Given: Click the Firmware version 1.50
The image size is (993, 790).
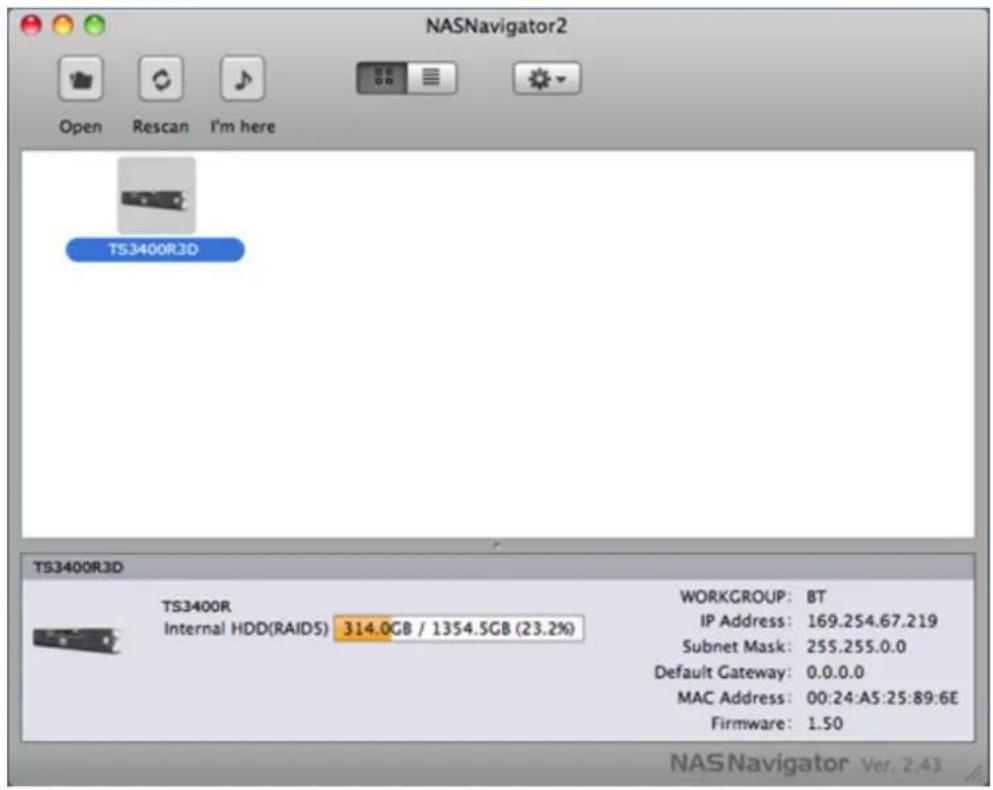Looking at the screenshot, I should (x=824, y=723).
